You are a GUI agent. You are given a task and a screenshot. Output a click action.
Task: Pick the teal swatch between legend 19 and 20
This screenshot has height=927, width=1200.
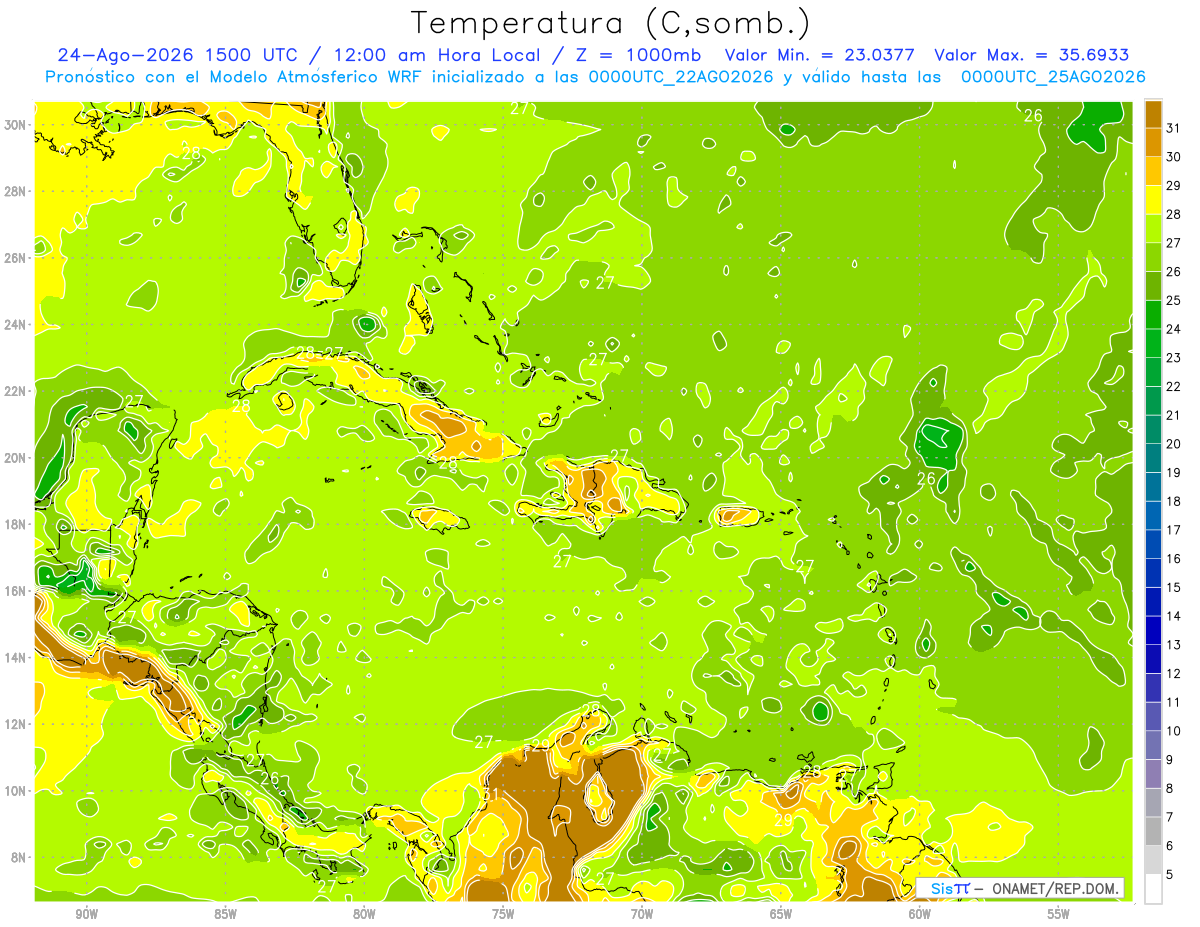coord(1154,458)
